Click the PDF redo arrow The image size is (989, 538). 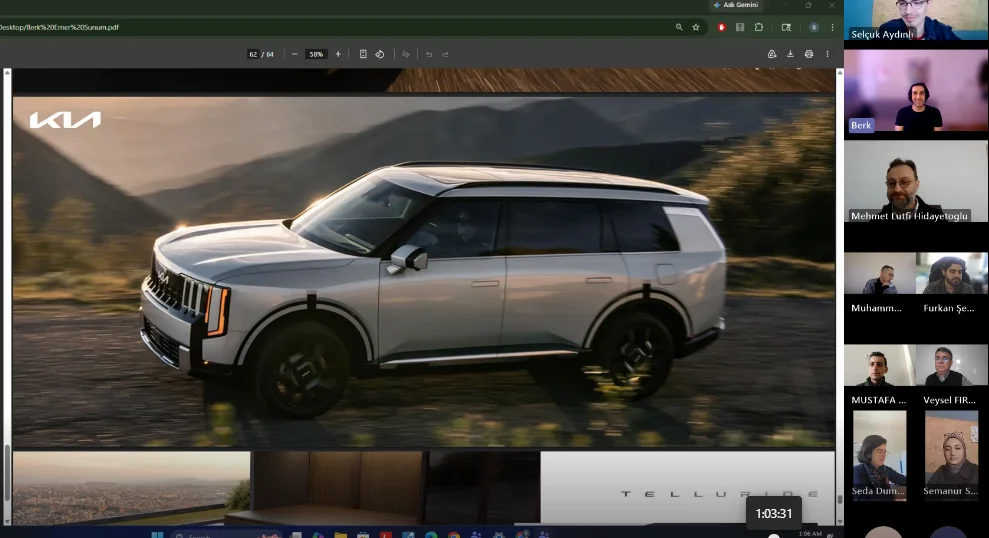click(x=445, y=54)
